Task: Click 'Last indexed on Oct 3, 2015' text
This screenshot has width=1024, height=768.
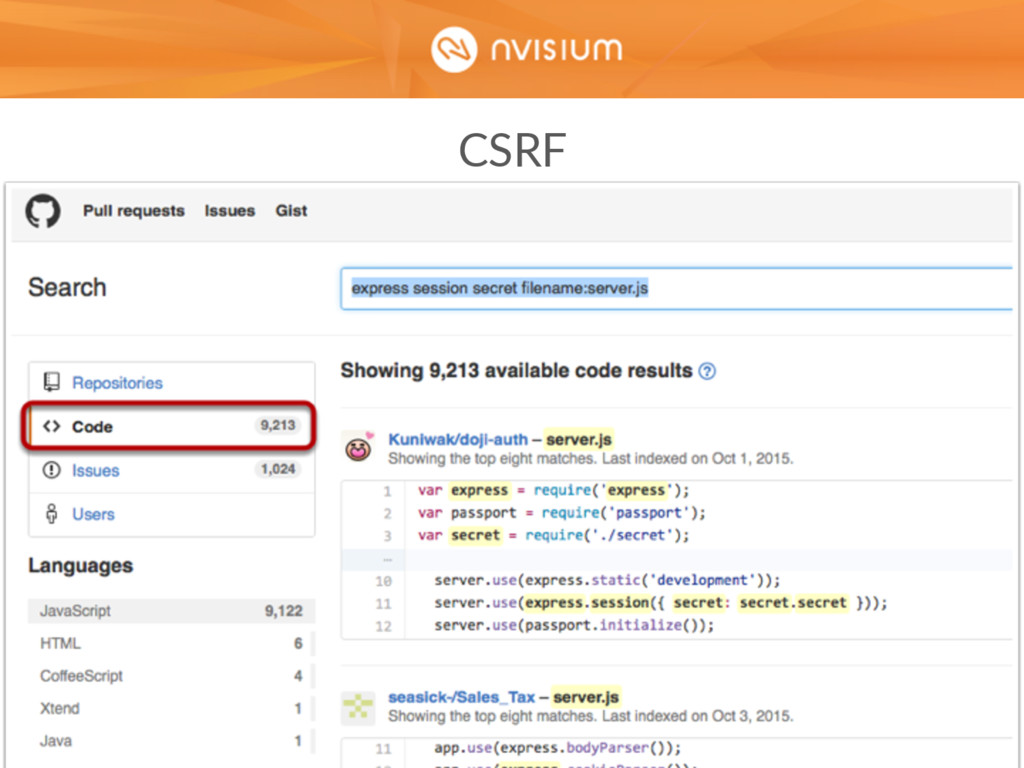Action: (x=697, y=716)
